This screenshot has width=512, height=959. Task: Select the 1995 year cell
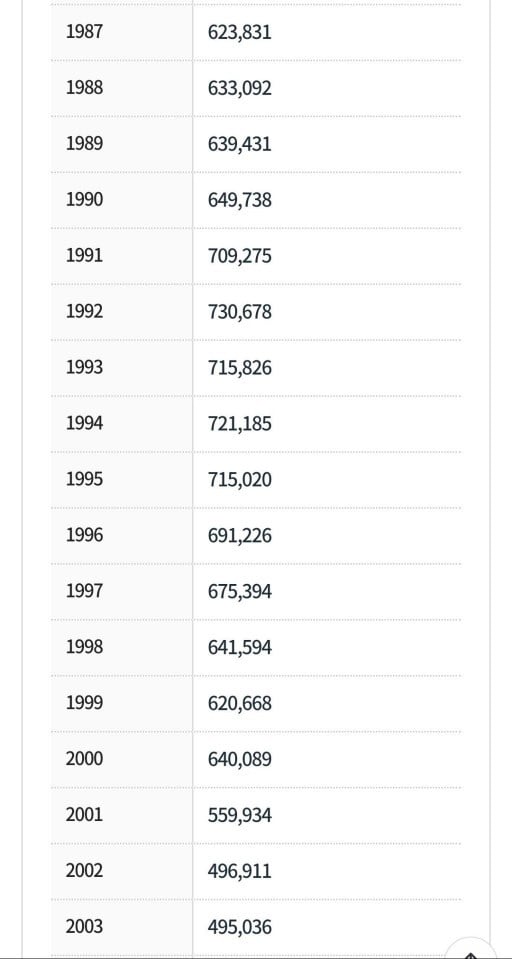(x=122, y=480)
